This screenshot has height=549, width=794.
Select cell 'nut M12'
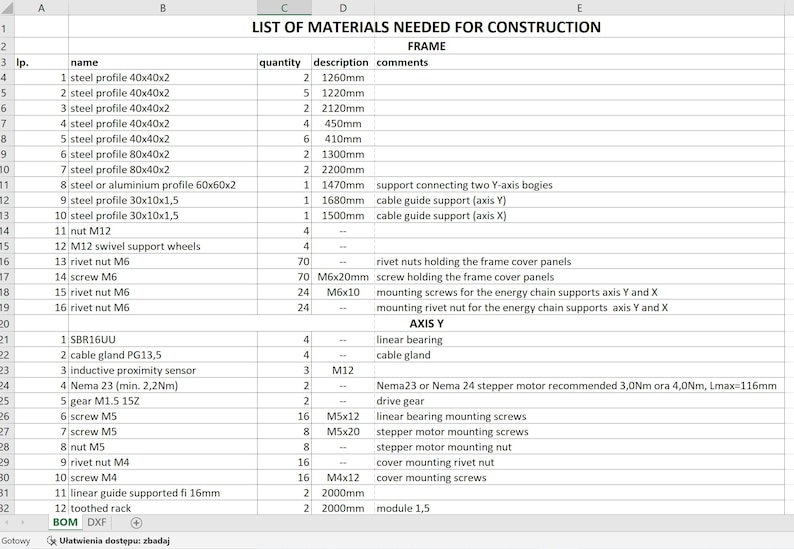[x=163, y=231]
